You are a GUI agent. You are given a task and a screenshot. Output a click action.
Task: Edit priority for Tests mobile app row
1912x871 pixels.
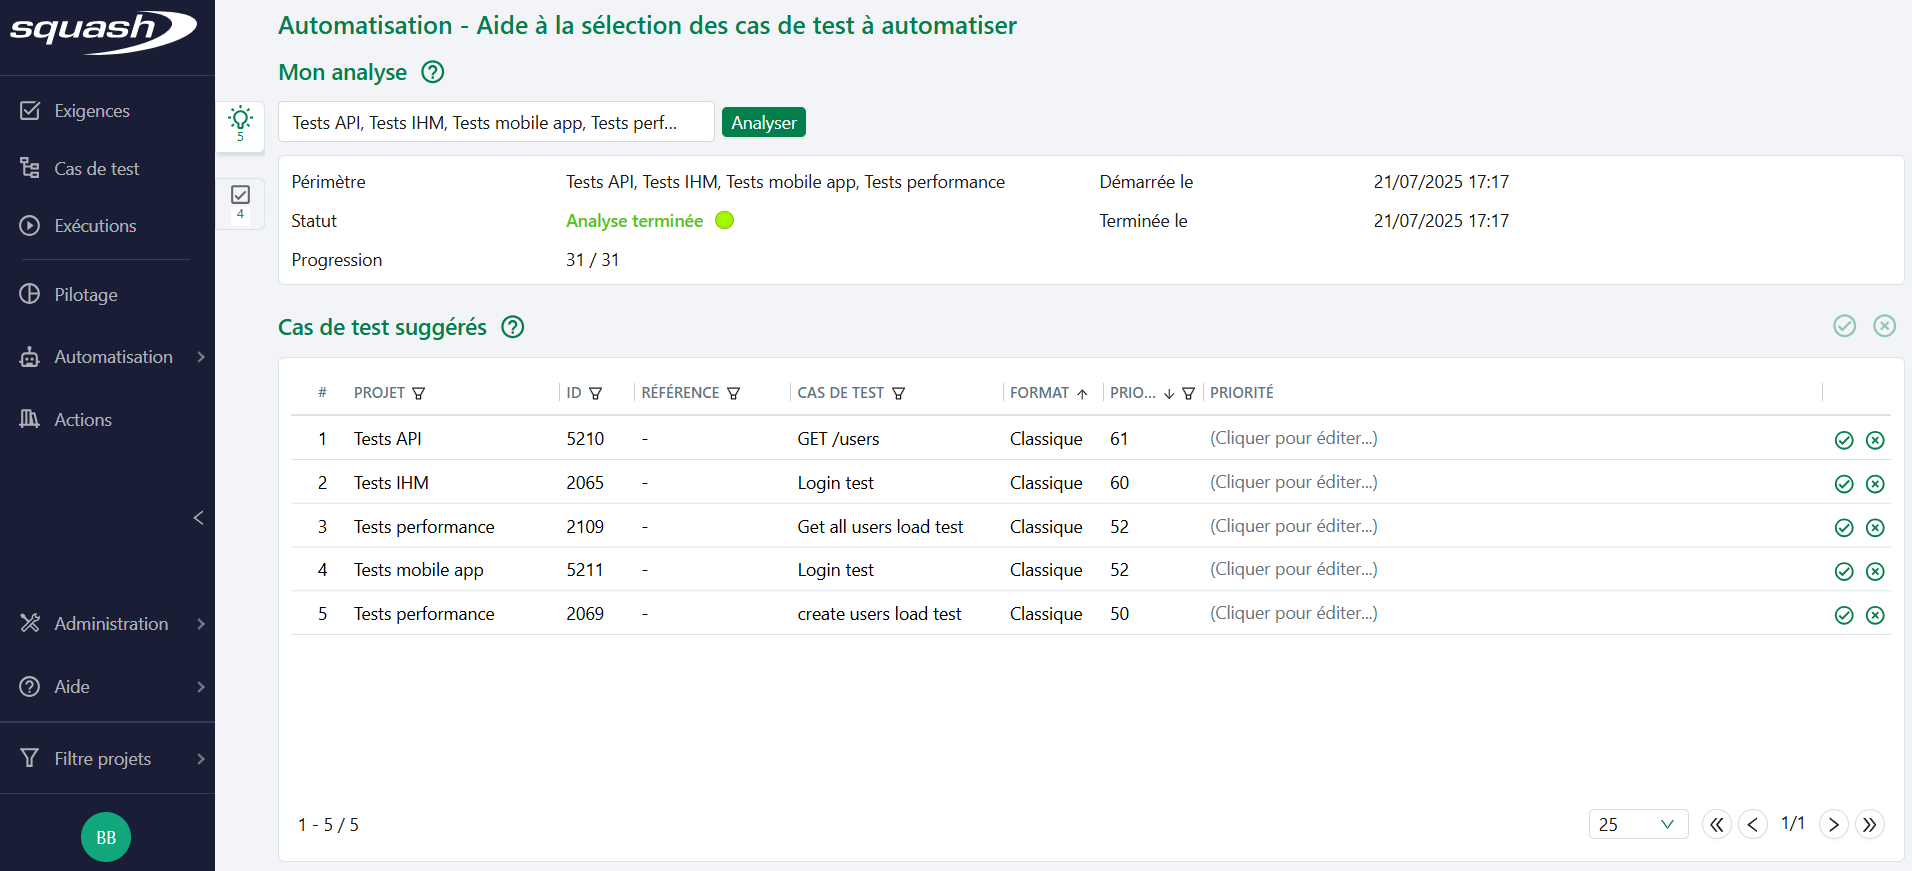[x=1294, y=569]
